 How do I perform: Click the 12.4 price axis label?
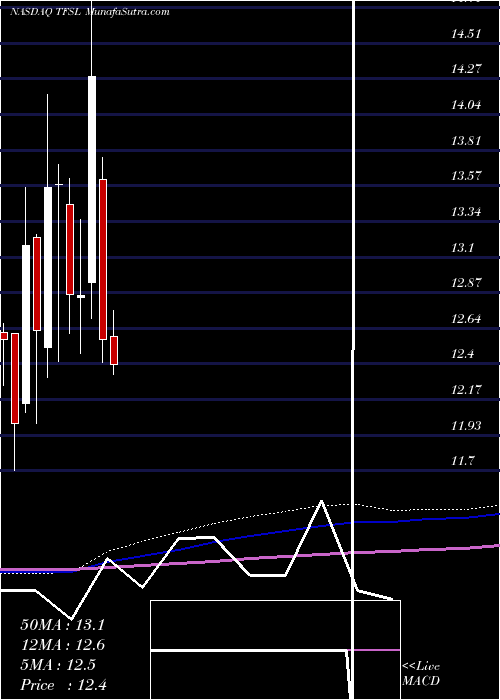[463, 354]
